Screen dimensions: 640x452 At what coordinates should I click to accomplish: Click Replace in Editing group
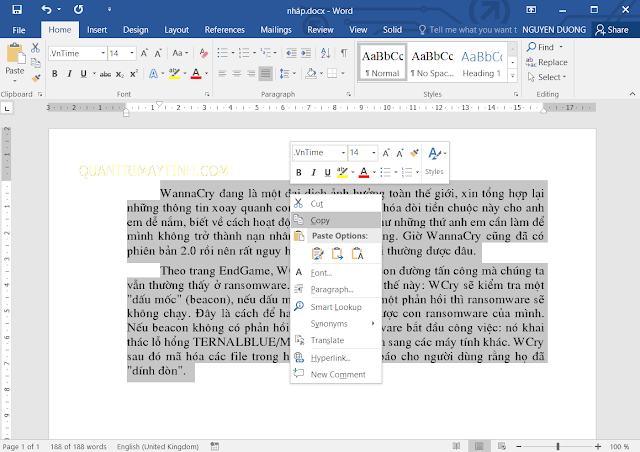click(547, 62)
